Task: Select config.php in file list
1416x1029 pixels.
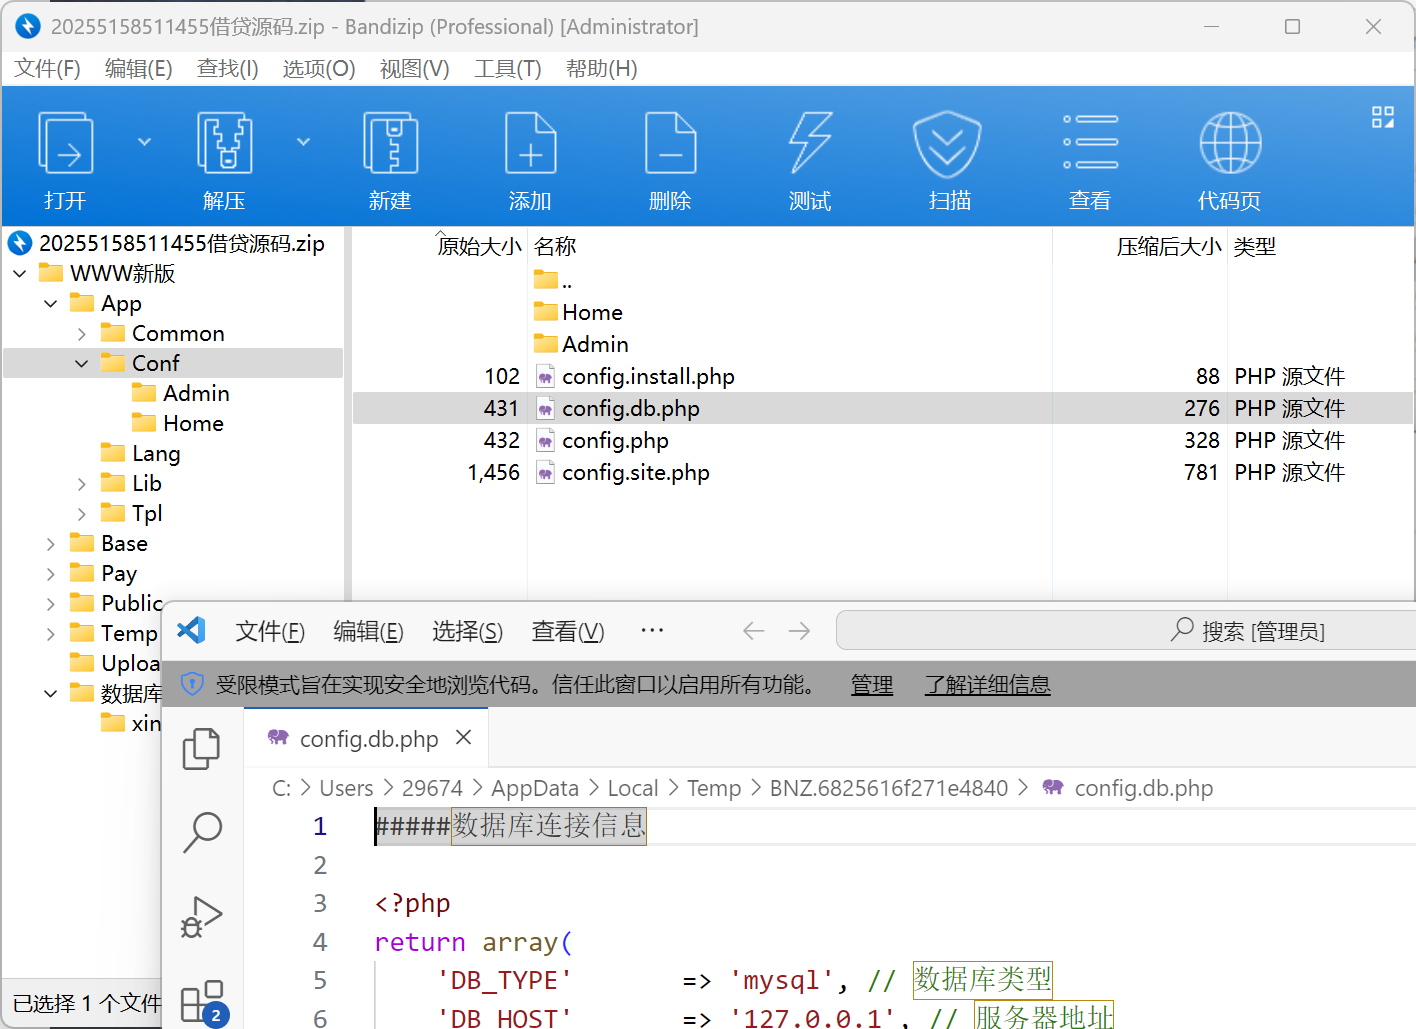Action: click(615, 441)
